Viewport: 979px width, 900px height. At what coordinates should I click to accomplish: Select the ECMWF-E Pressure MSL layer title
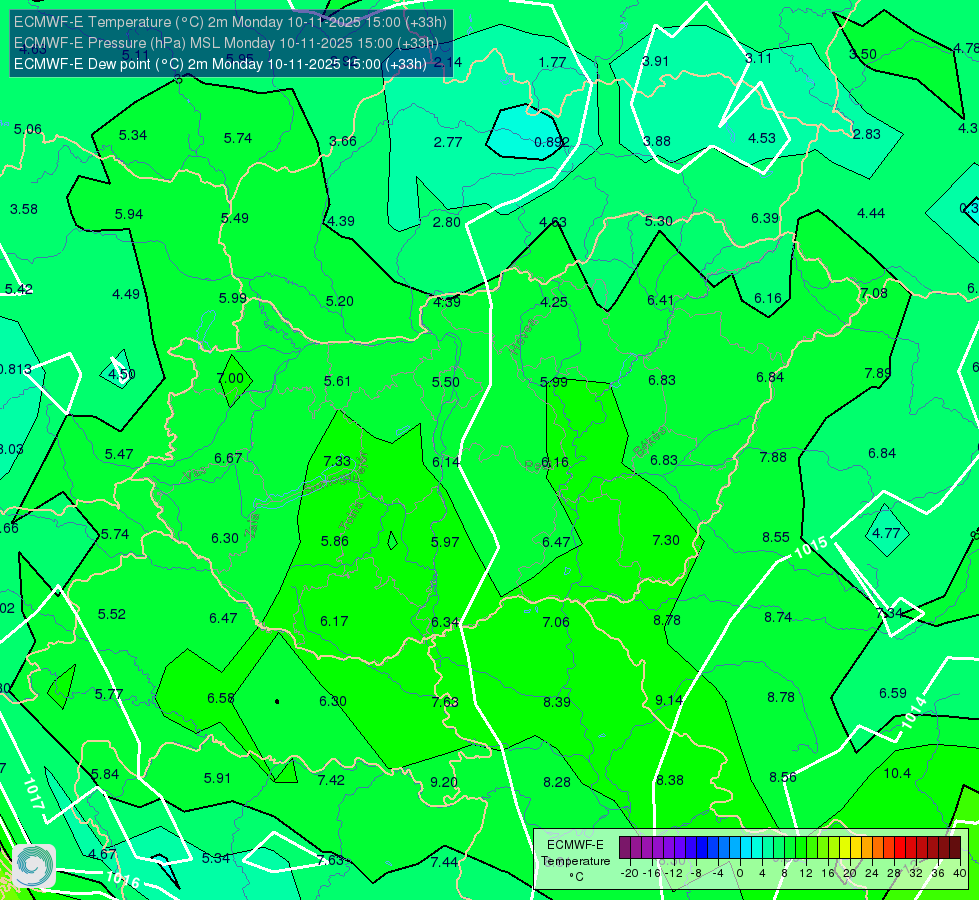(226, 43)
